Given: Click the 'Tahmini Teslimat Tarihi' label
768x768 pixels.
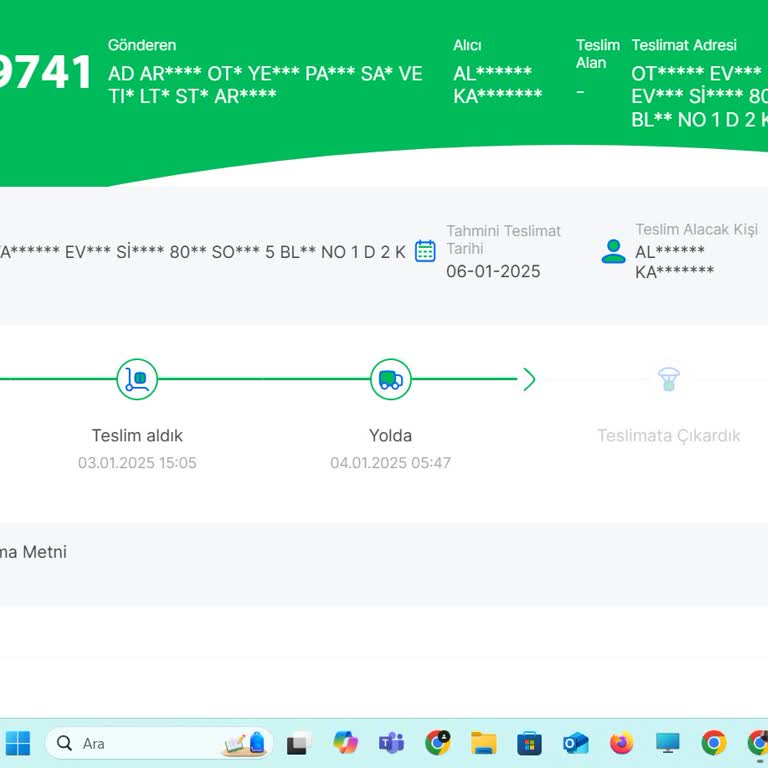Looking at the screenshot, I should tap(504, 240).
